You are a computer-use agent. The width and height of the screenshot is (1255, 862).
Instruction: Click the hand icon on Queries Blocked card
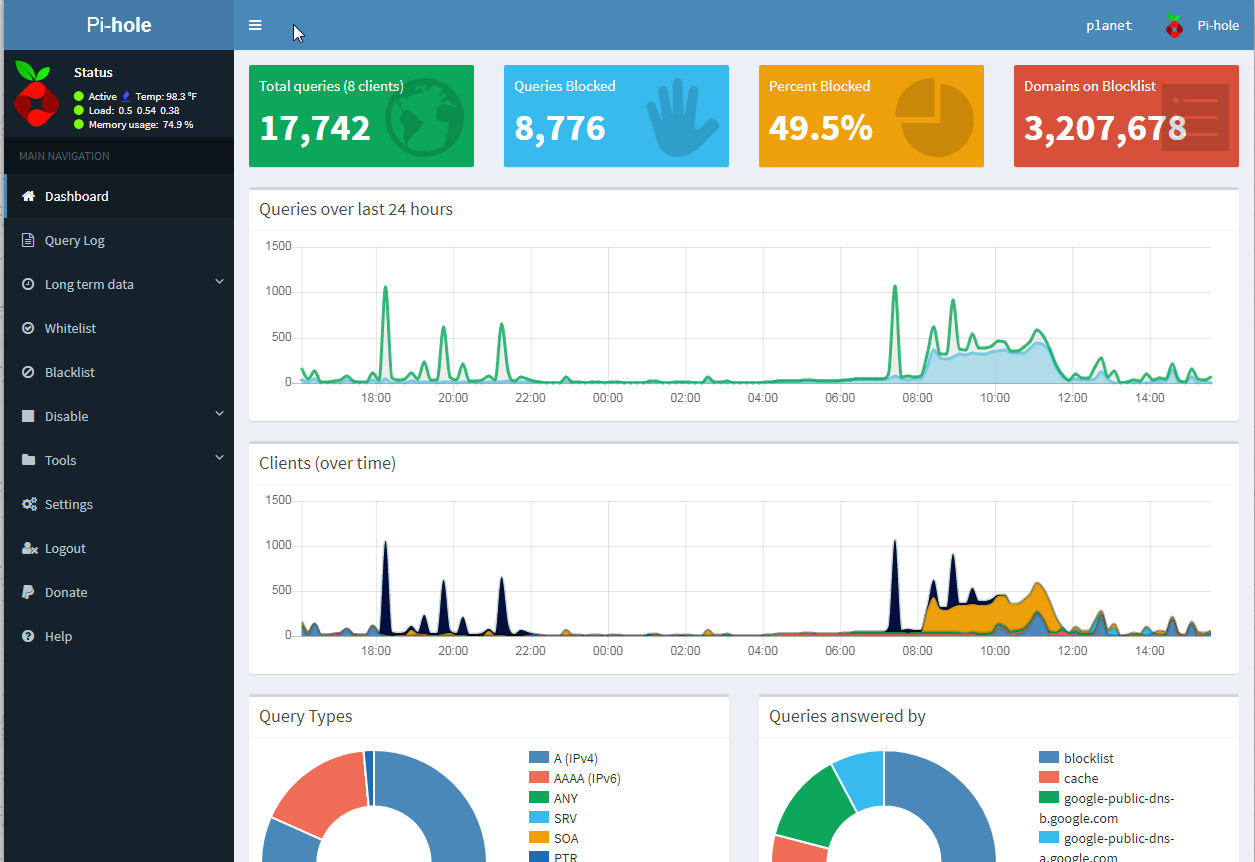pos(683,117)
